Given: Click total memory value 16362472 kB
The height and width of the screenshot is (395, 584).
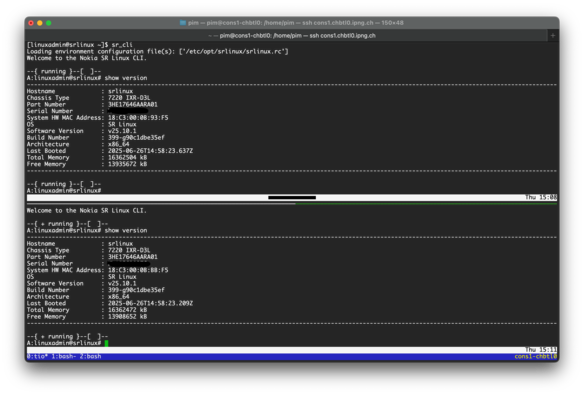Looking at the screenshot, I should tap(127, 310).
